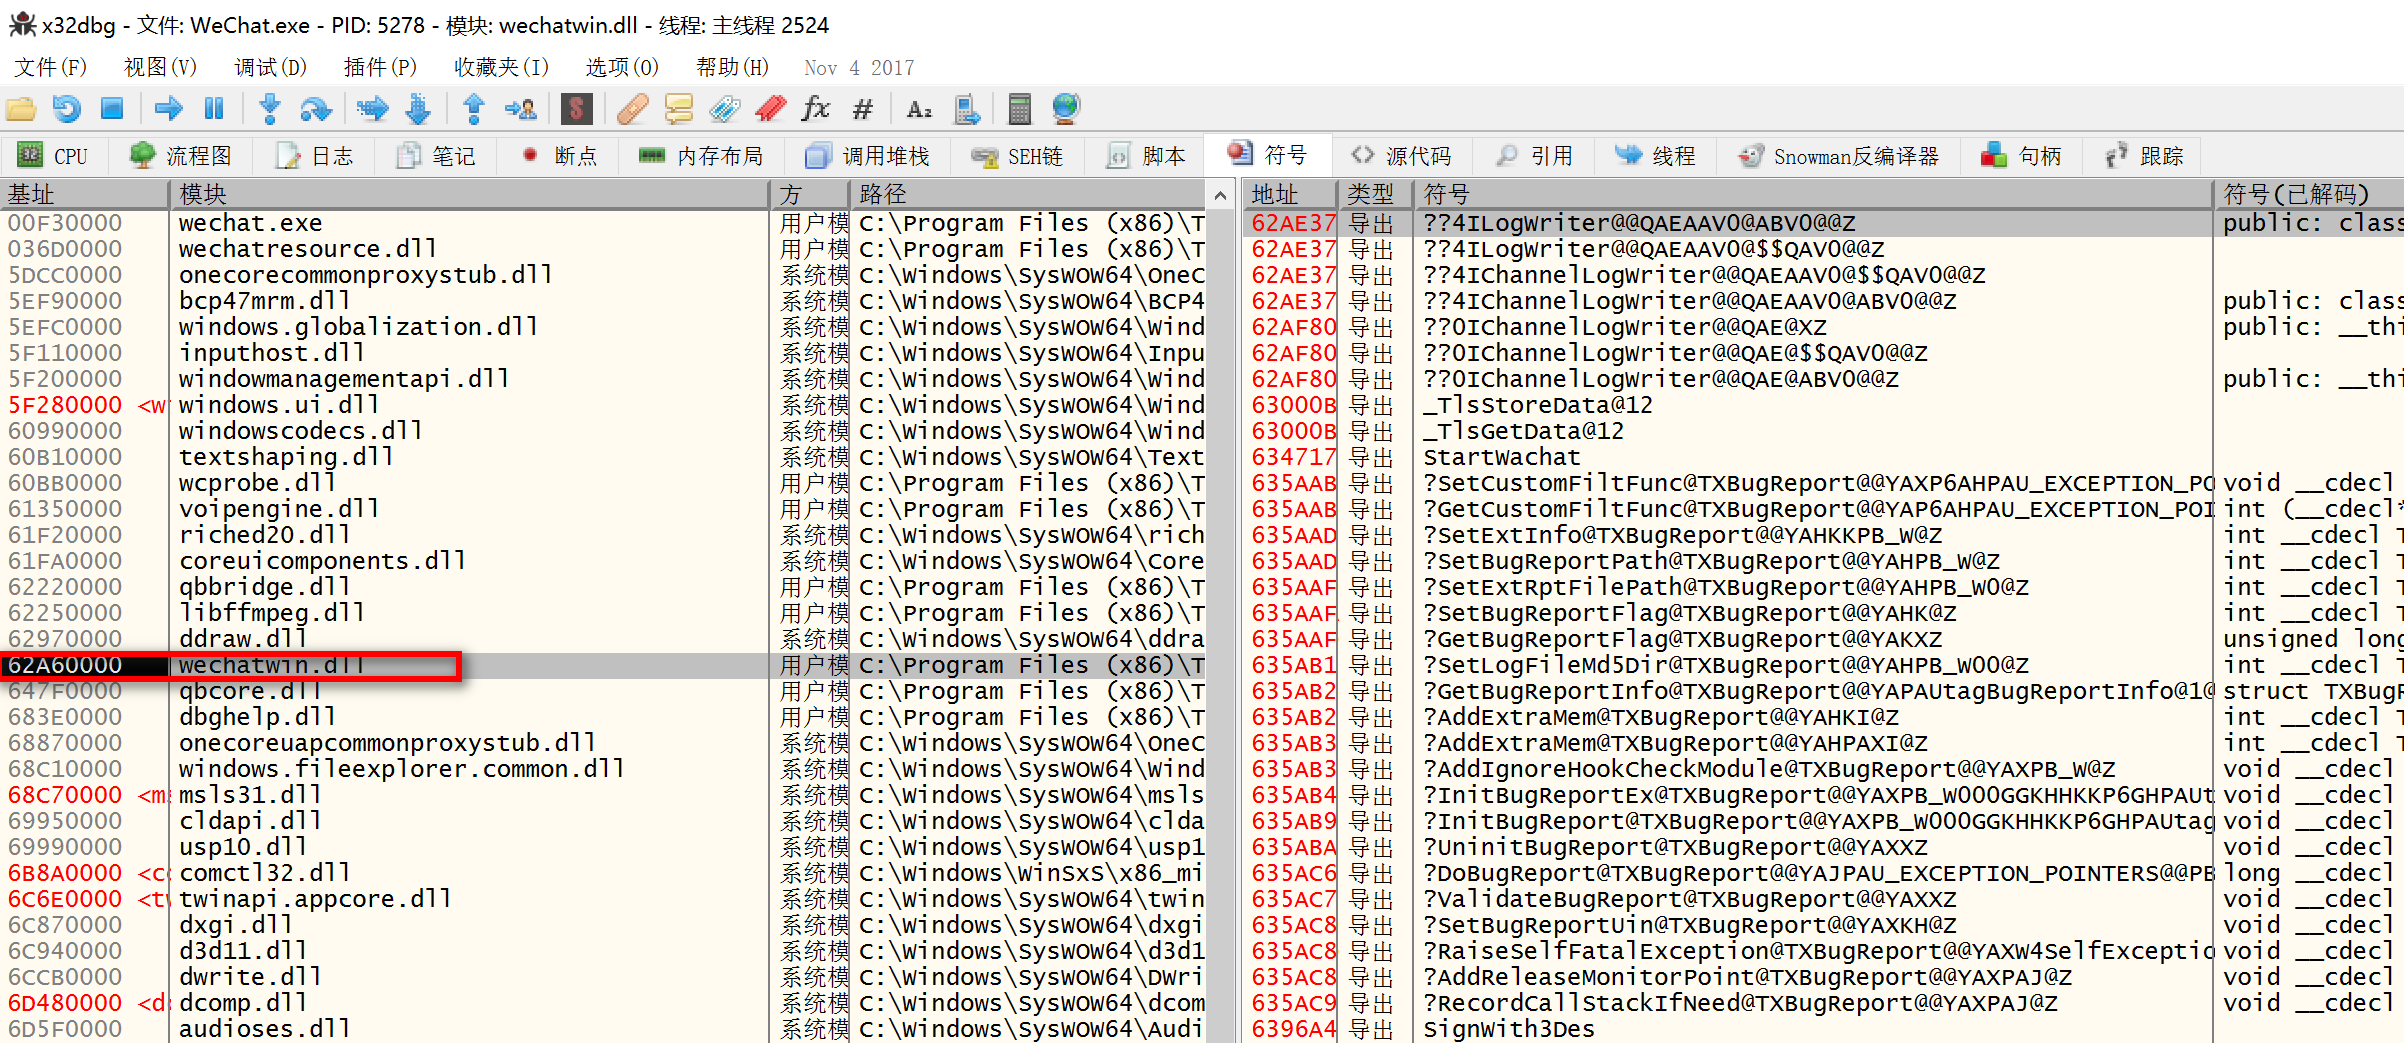The width and height of the screenshot is (2404, 1043).
Task: Switch to the 脚本 tab
Action: pos(1146,156)
